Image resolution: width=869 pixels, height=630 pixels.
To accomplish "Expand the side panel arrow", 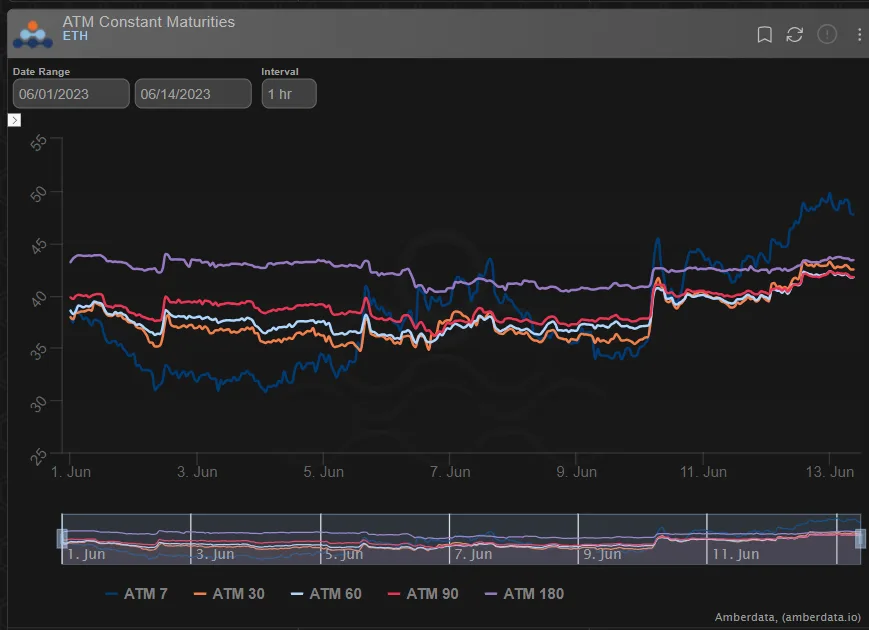I will point(14,120).
